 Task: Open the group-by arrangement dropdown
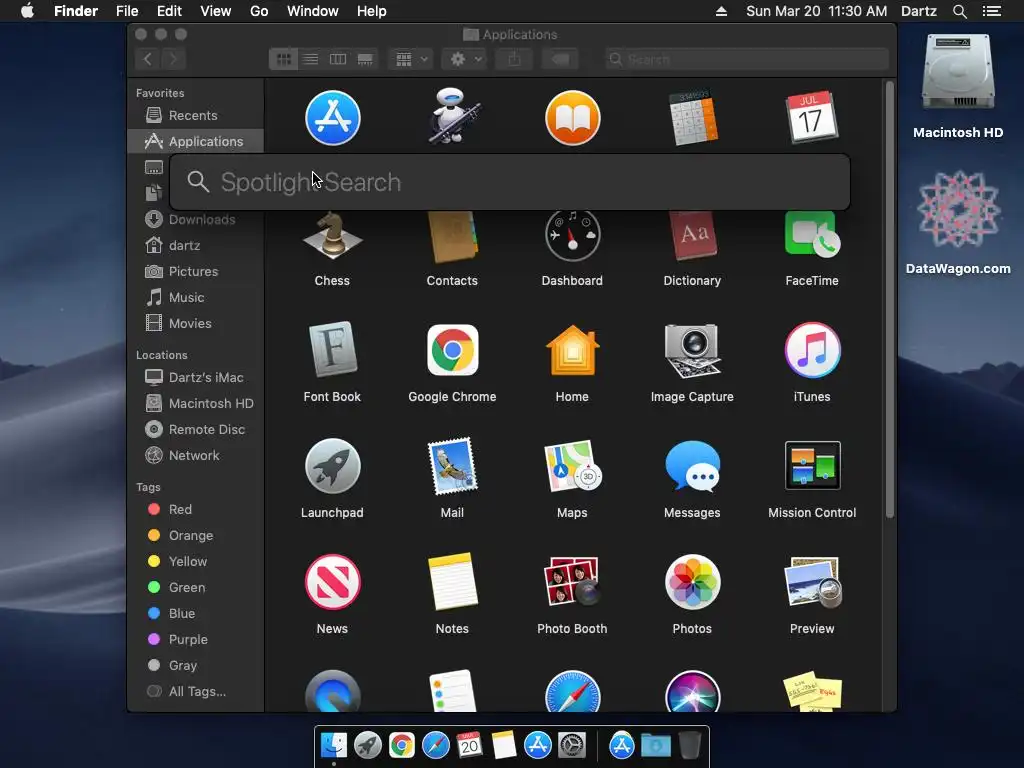click(x=411, y=59)
